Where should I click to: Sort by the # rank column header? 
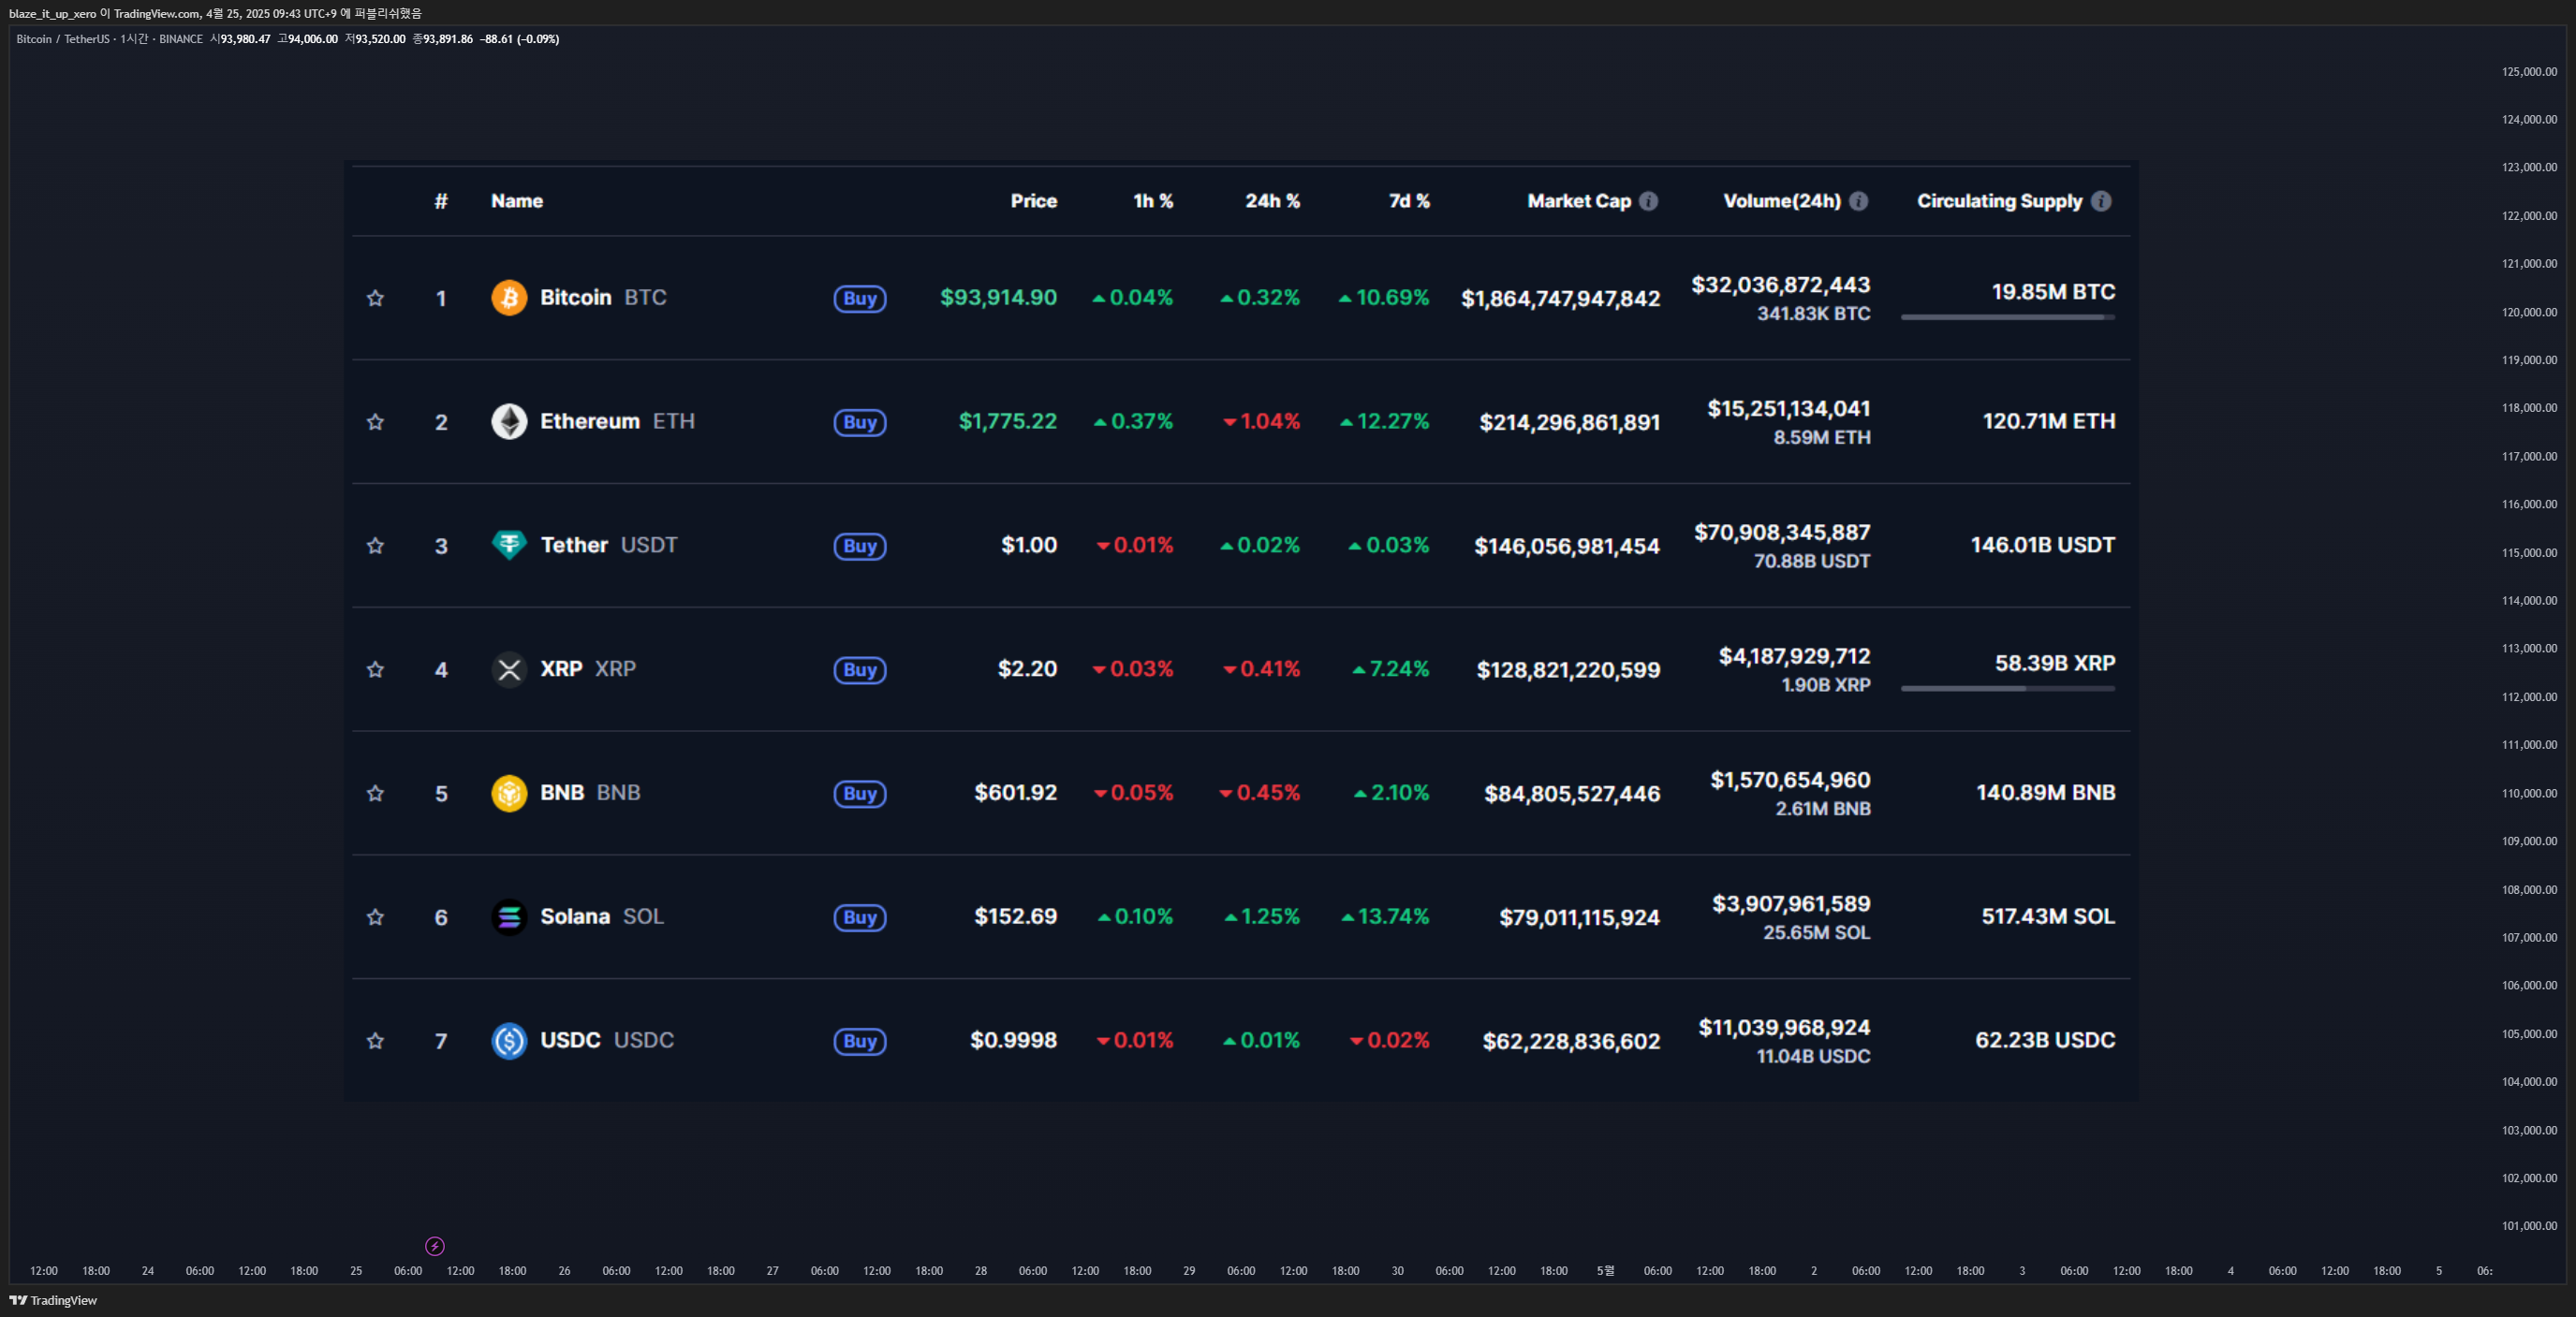(441, 201)
